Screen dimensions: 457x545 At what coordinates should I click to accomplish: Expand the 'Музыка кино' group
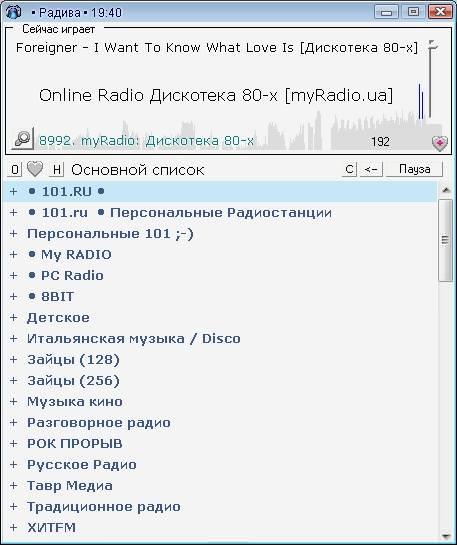point(14,401)
